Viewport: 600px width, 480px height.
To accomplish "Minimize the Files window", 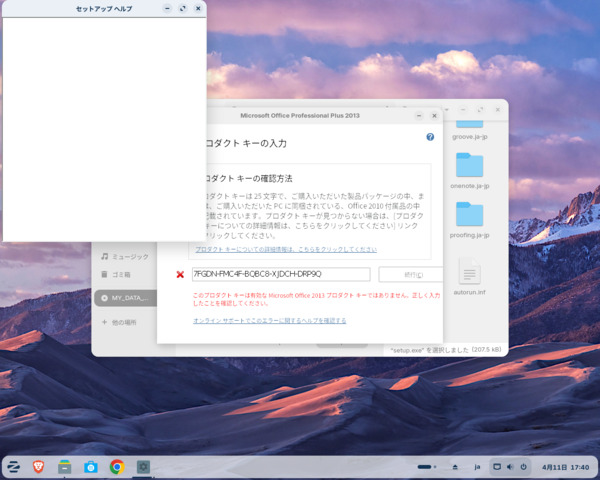I will coord(463,110).
